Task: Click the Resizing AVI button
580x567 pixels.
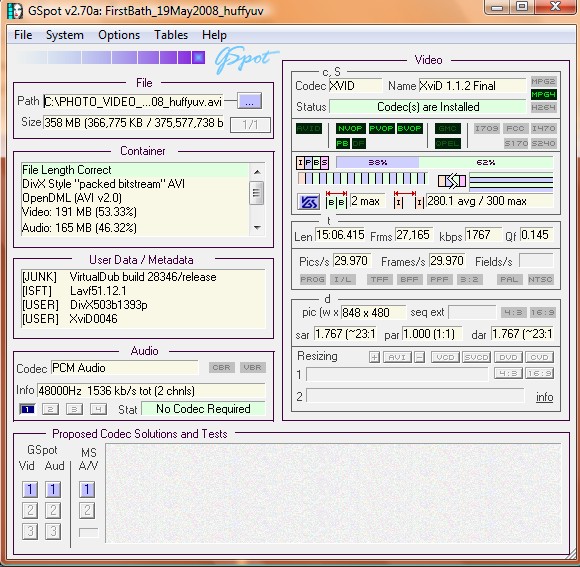Action: coord(397,357)
